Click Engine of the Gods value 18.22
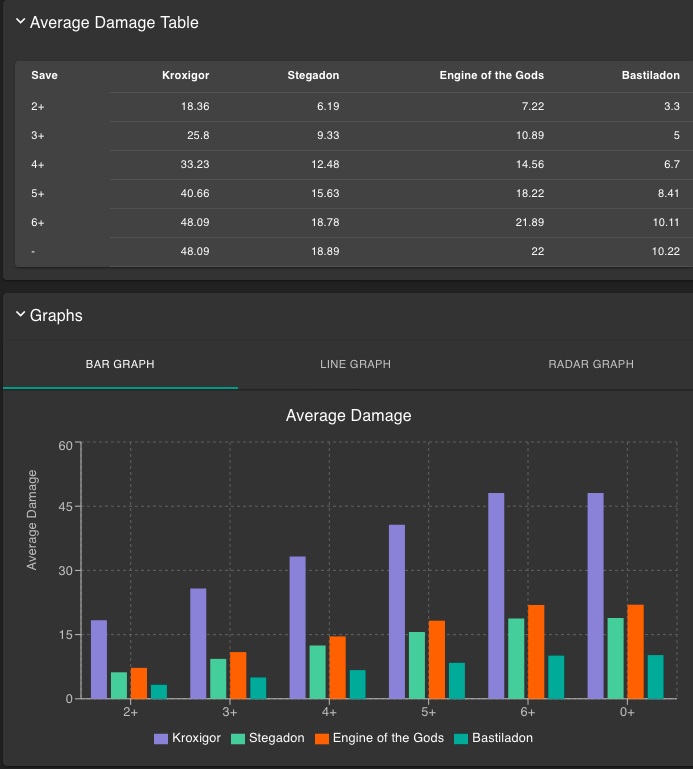 [530, 193]
